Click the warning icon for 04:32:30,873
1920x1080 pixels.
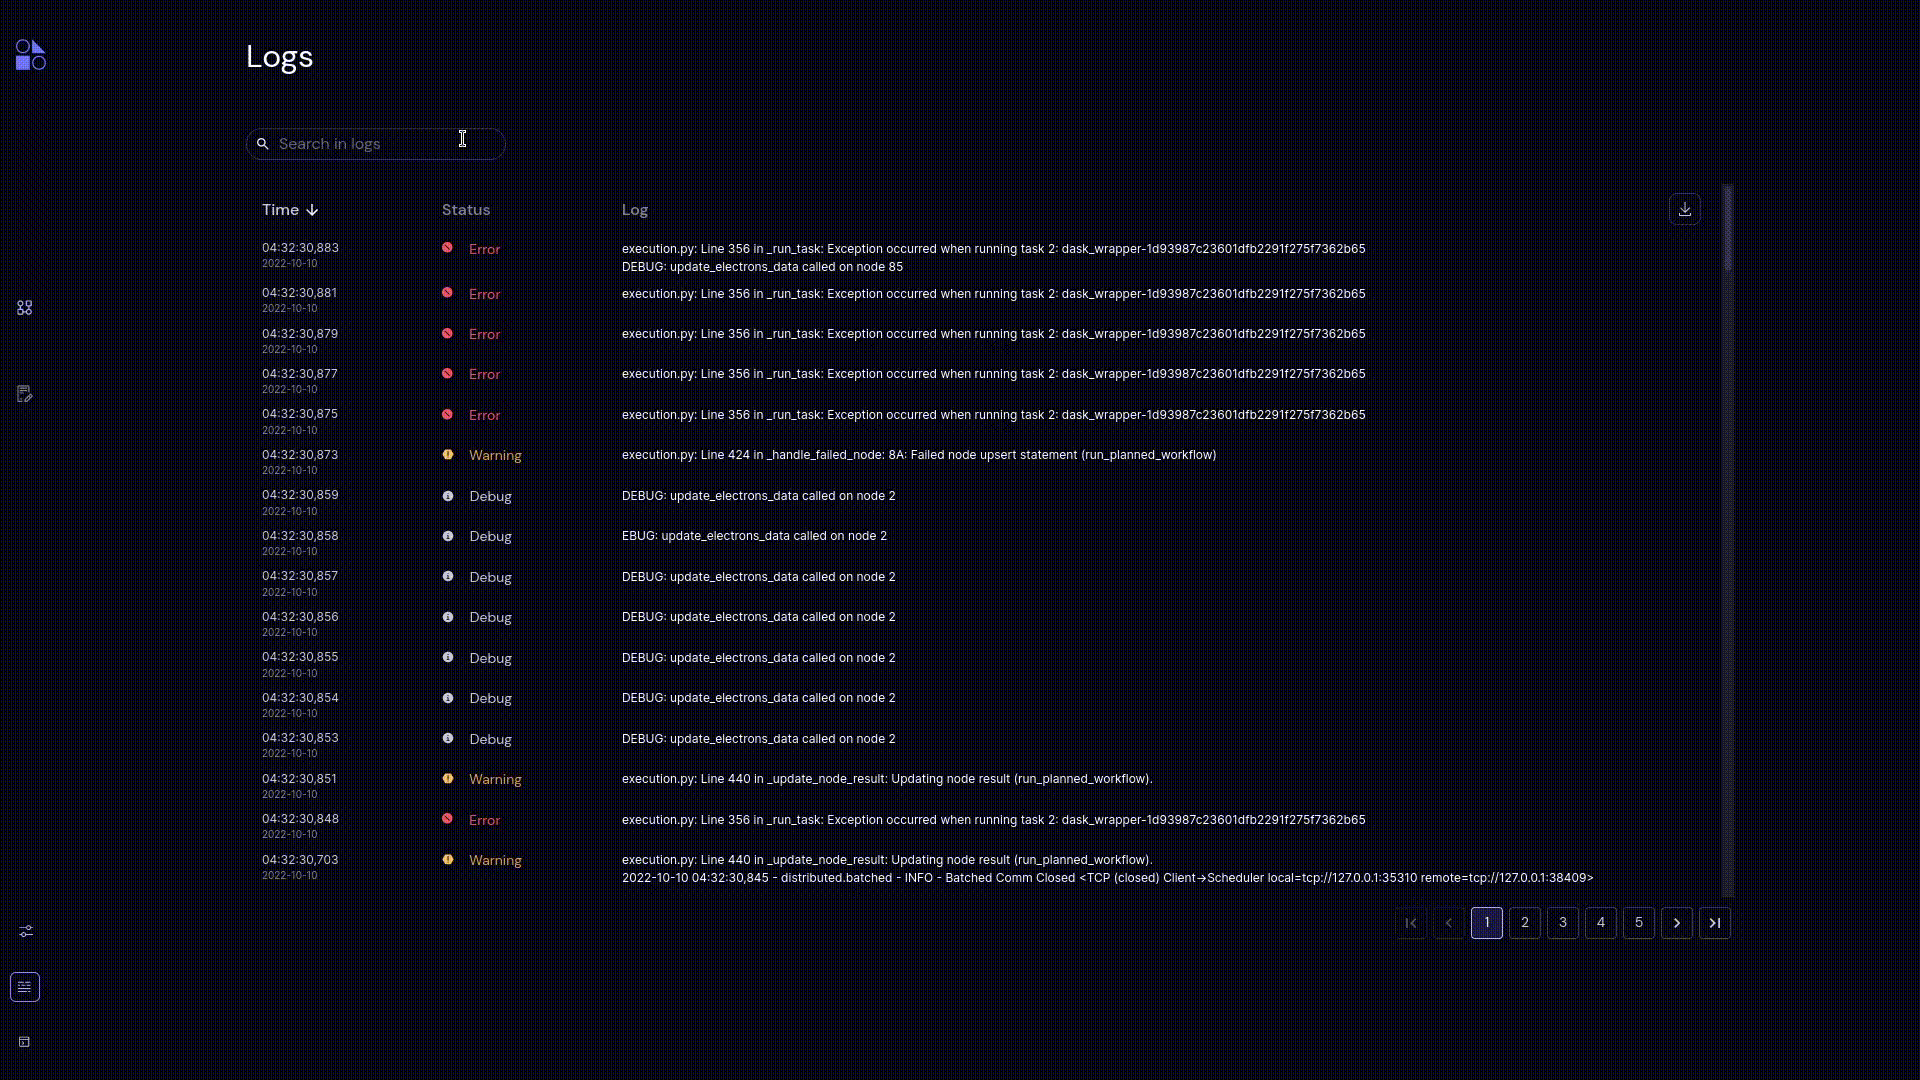tap(448, 454)
